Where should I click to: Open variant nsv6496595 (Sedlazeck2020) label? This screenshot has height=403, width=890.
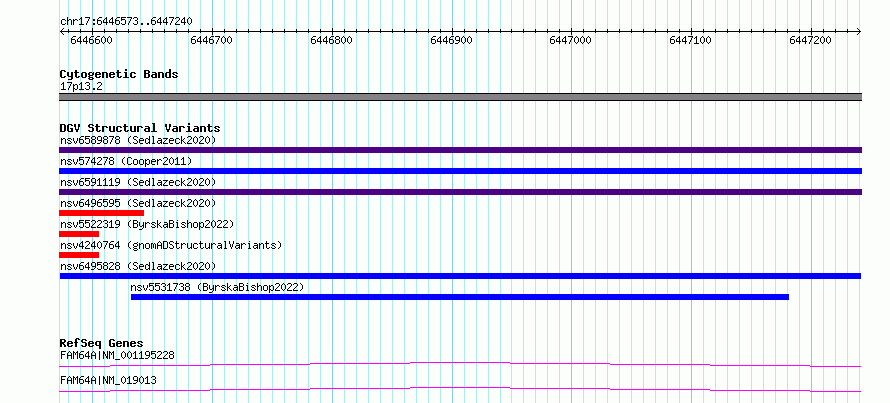coord(138,203)
